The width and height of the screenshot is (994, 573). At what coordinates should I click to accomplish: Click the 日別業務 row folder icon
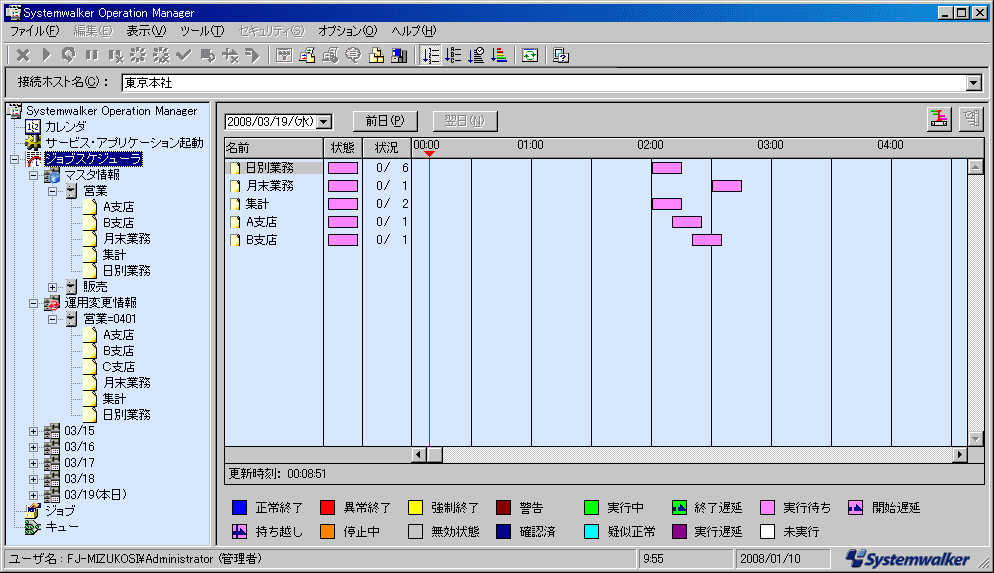[x=235, y=168]
